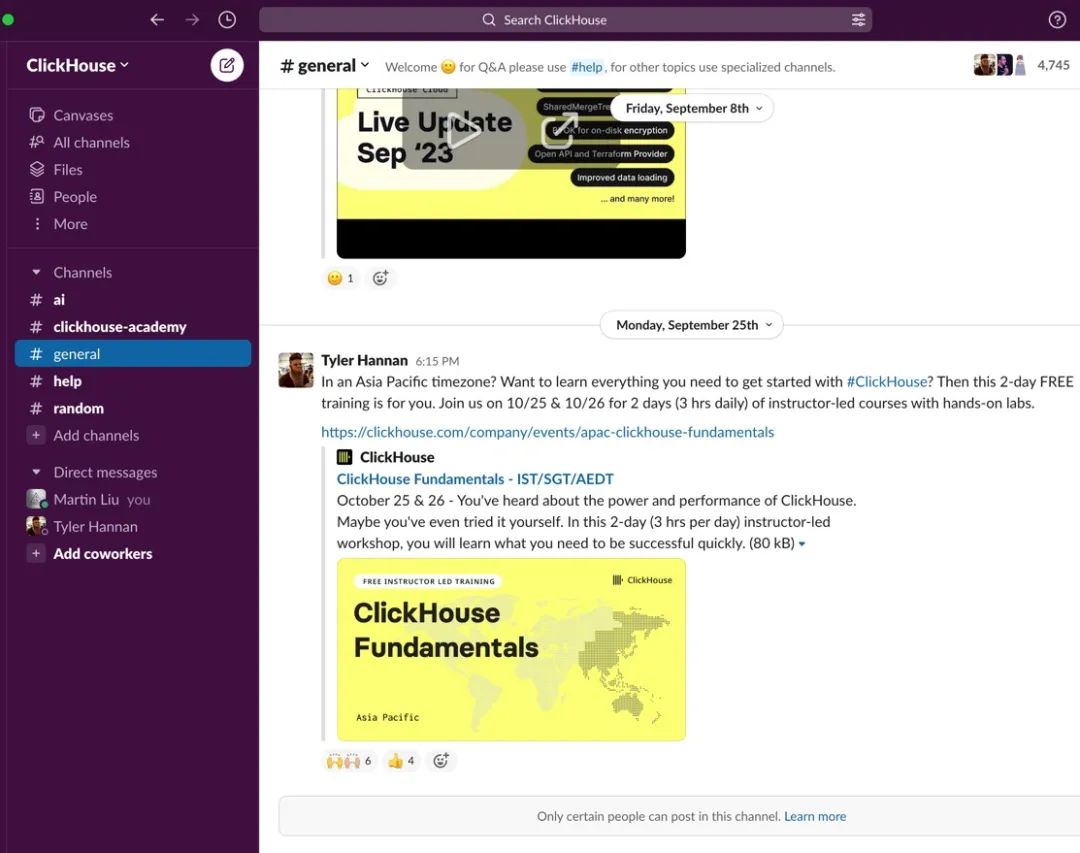
Task: Collapse the 80 kB preview image
Action: pos(802,544)
